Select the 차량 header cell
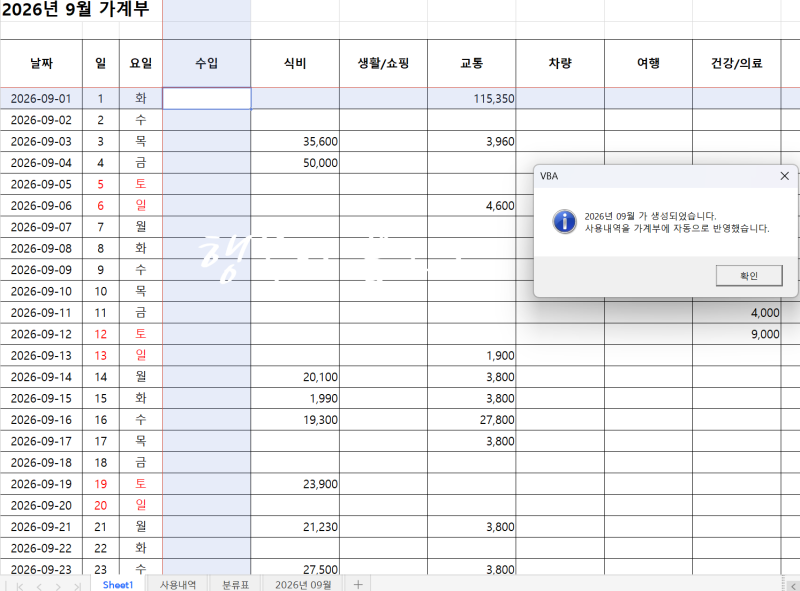Image resolution: width=800 pixels, height=591 pixels. (560, 63)
